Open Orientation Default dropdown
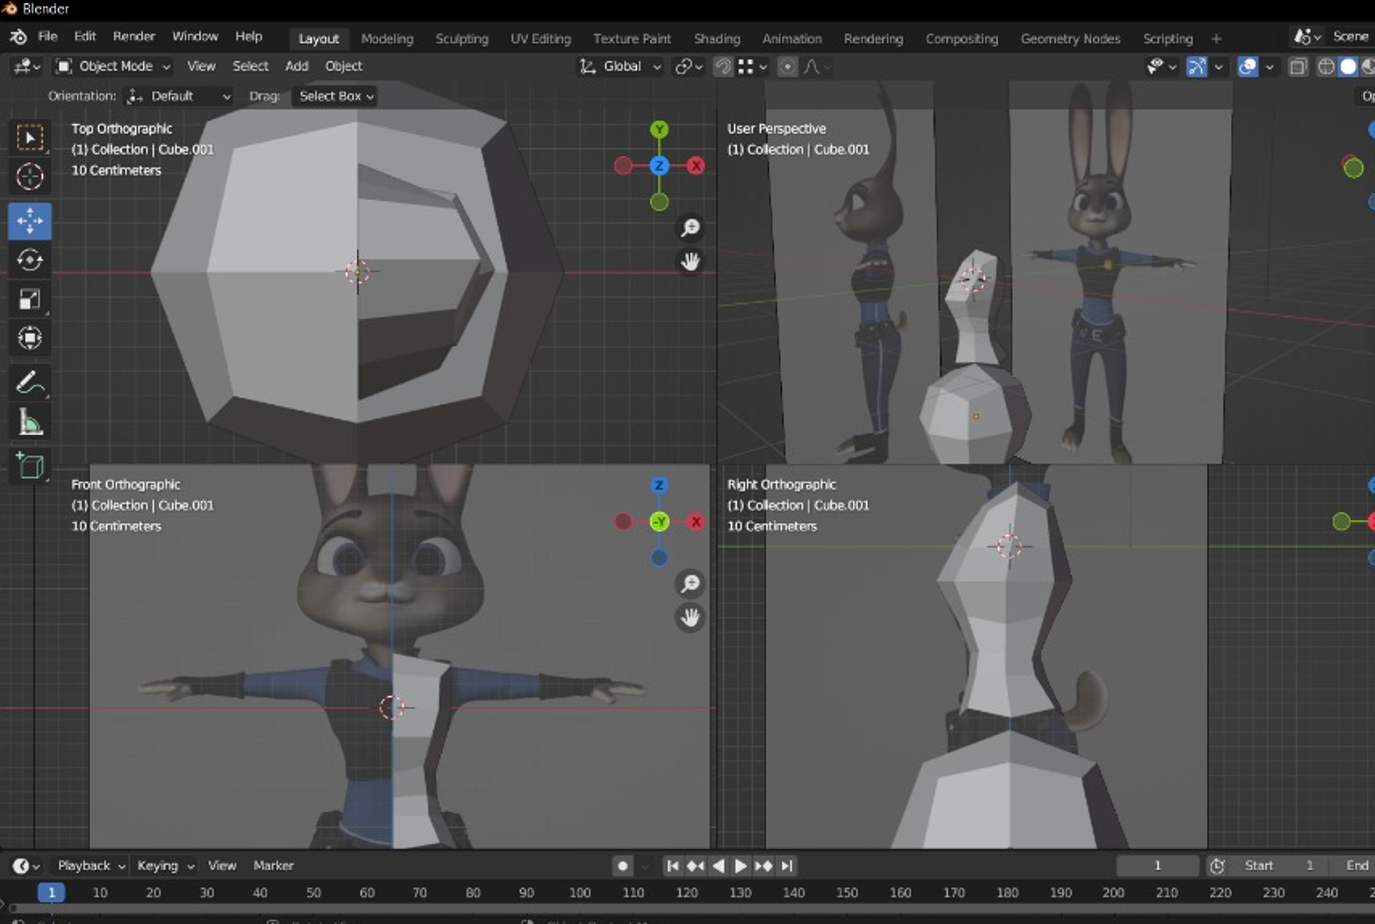Screen dimensions: 1375x924 click(179, 96)
